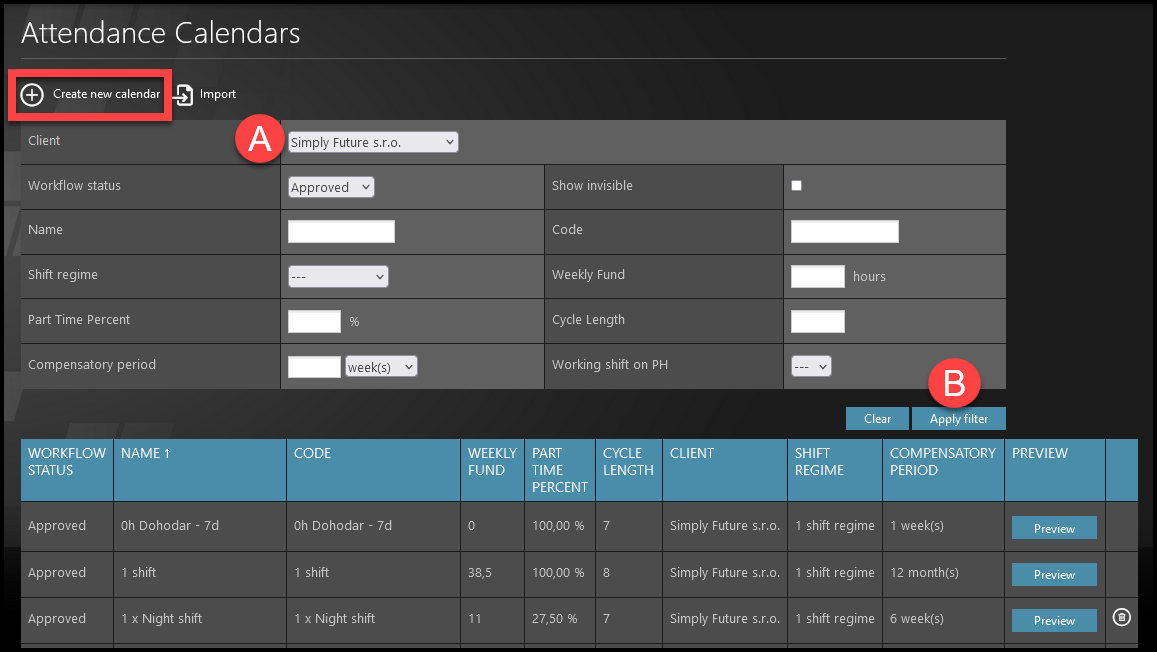Click the Part Time Percent field
The image size is (1157, 652).
(x=314, y=321)
